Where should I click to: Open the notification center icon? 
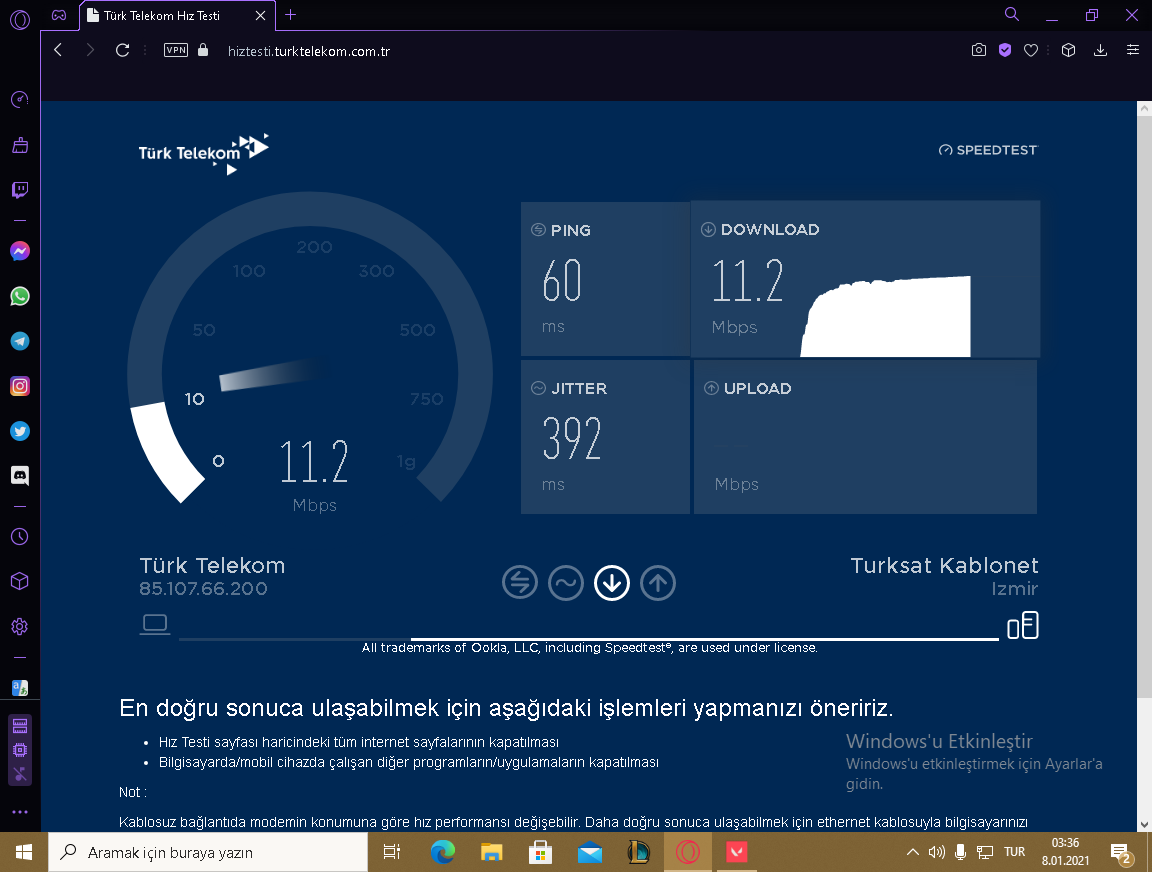1121,854
